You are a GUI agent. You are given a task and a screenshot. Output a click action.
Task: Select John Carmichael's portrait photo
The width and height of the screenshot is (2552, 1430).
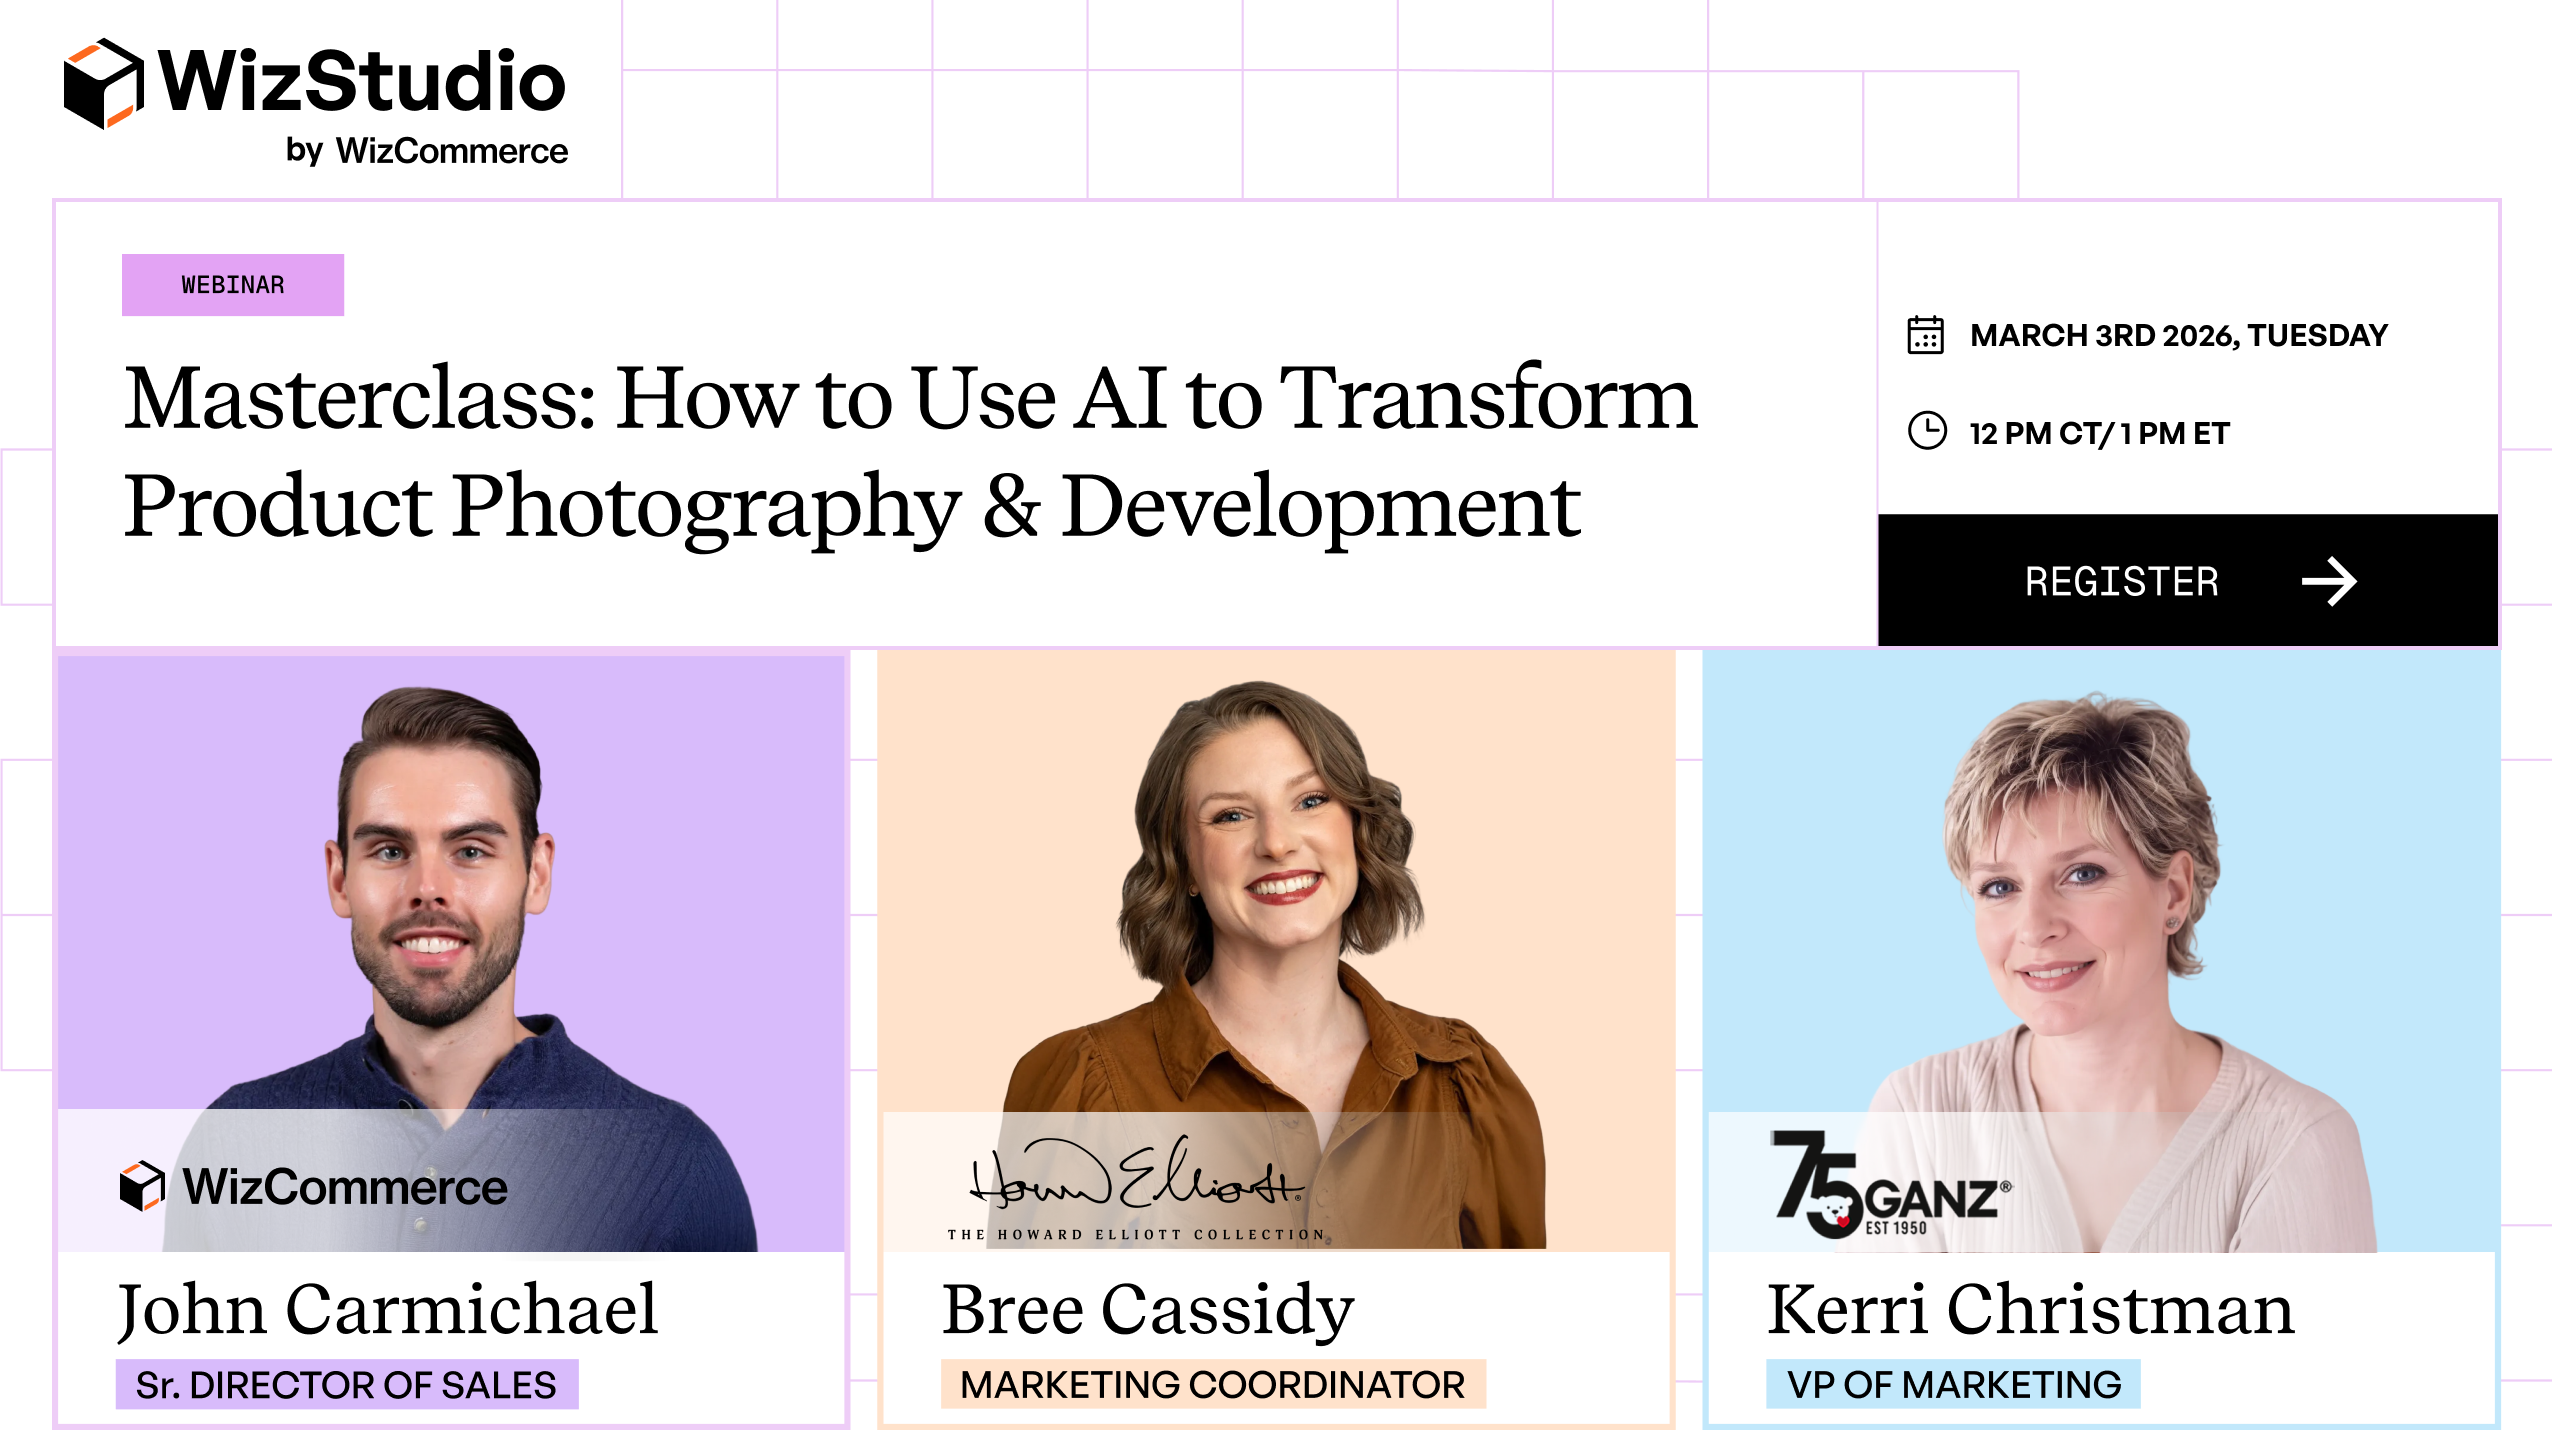tap(445, 900)
